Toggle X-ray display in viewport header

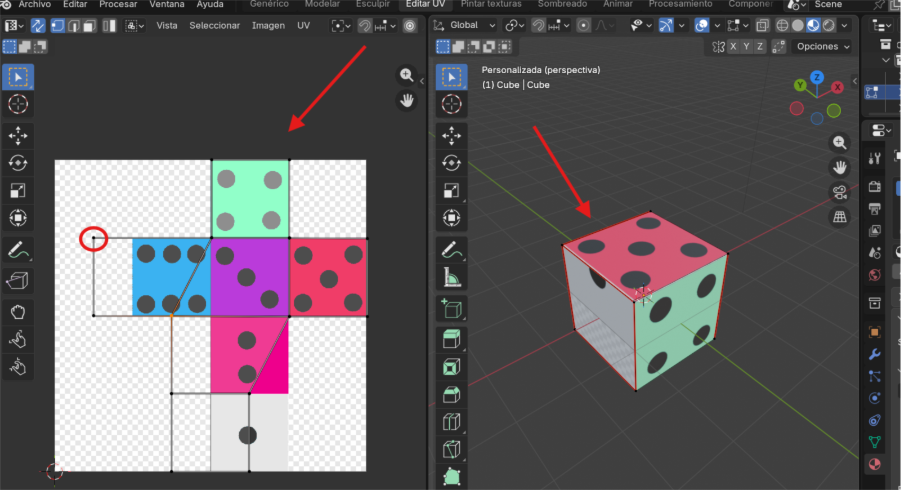point(762,25)
